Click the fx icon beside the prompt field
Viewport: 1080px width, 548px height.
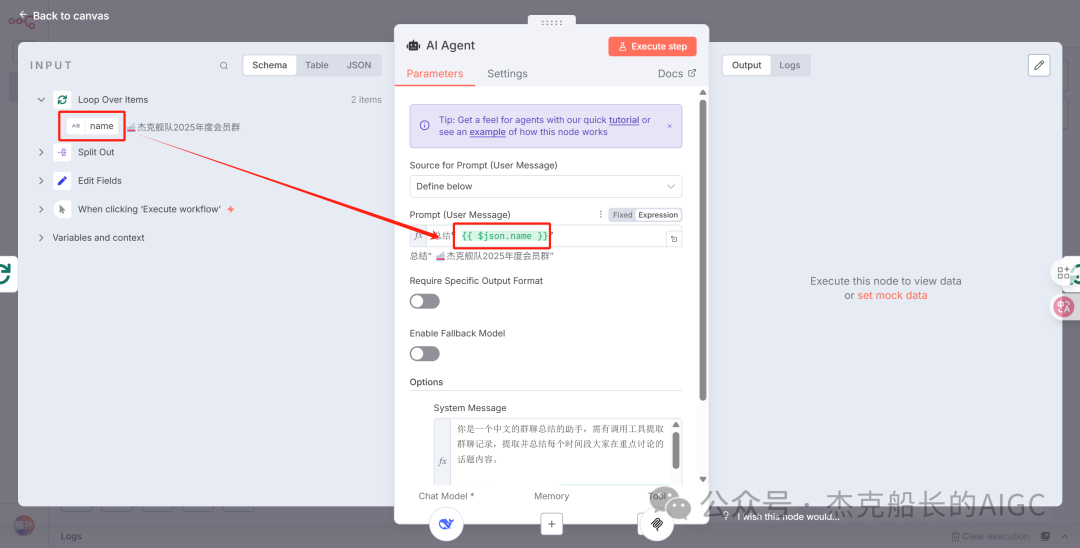[x=418, y=235]
